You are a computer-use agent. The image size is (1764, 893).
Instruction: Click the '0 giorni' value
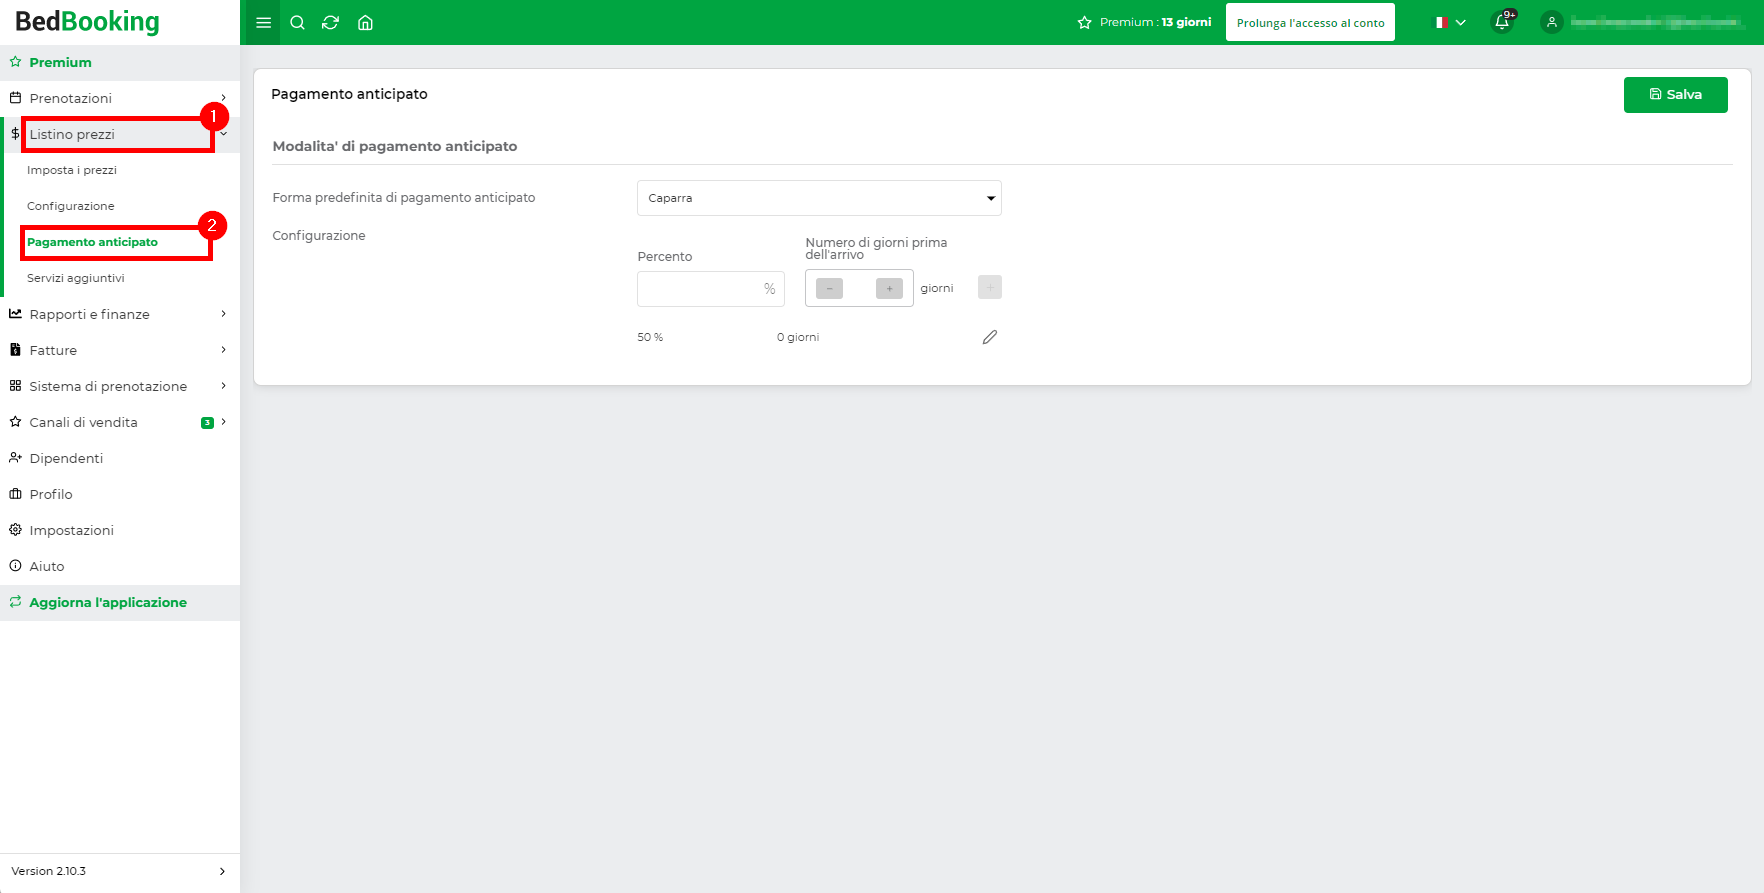[x=798, y=337]
